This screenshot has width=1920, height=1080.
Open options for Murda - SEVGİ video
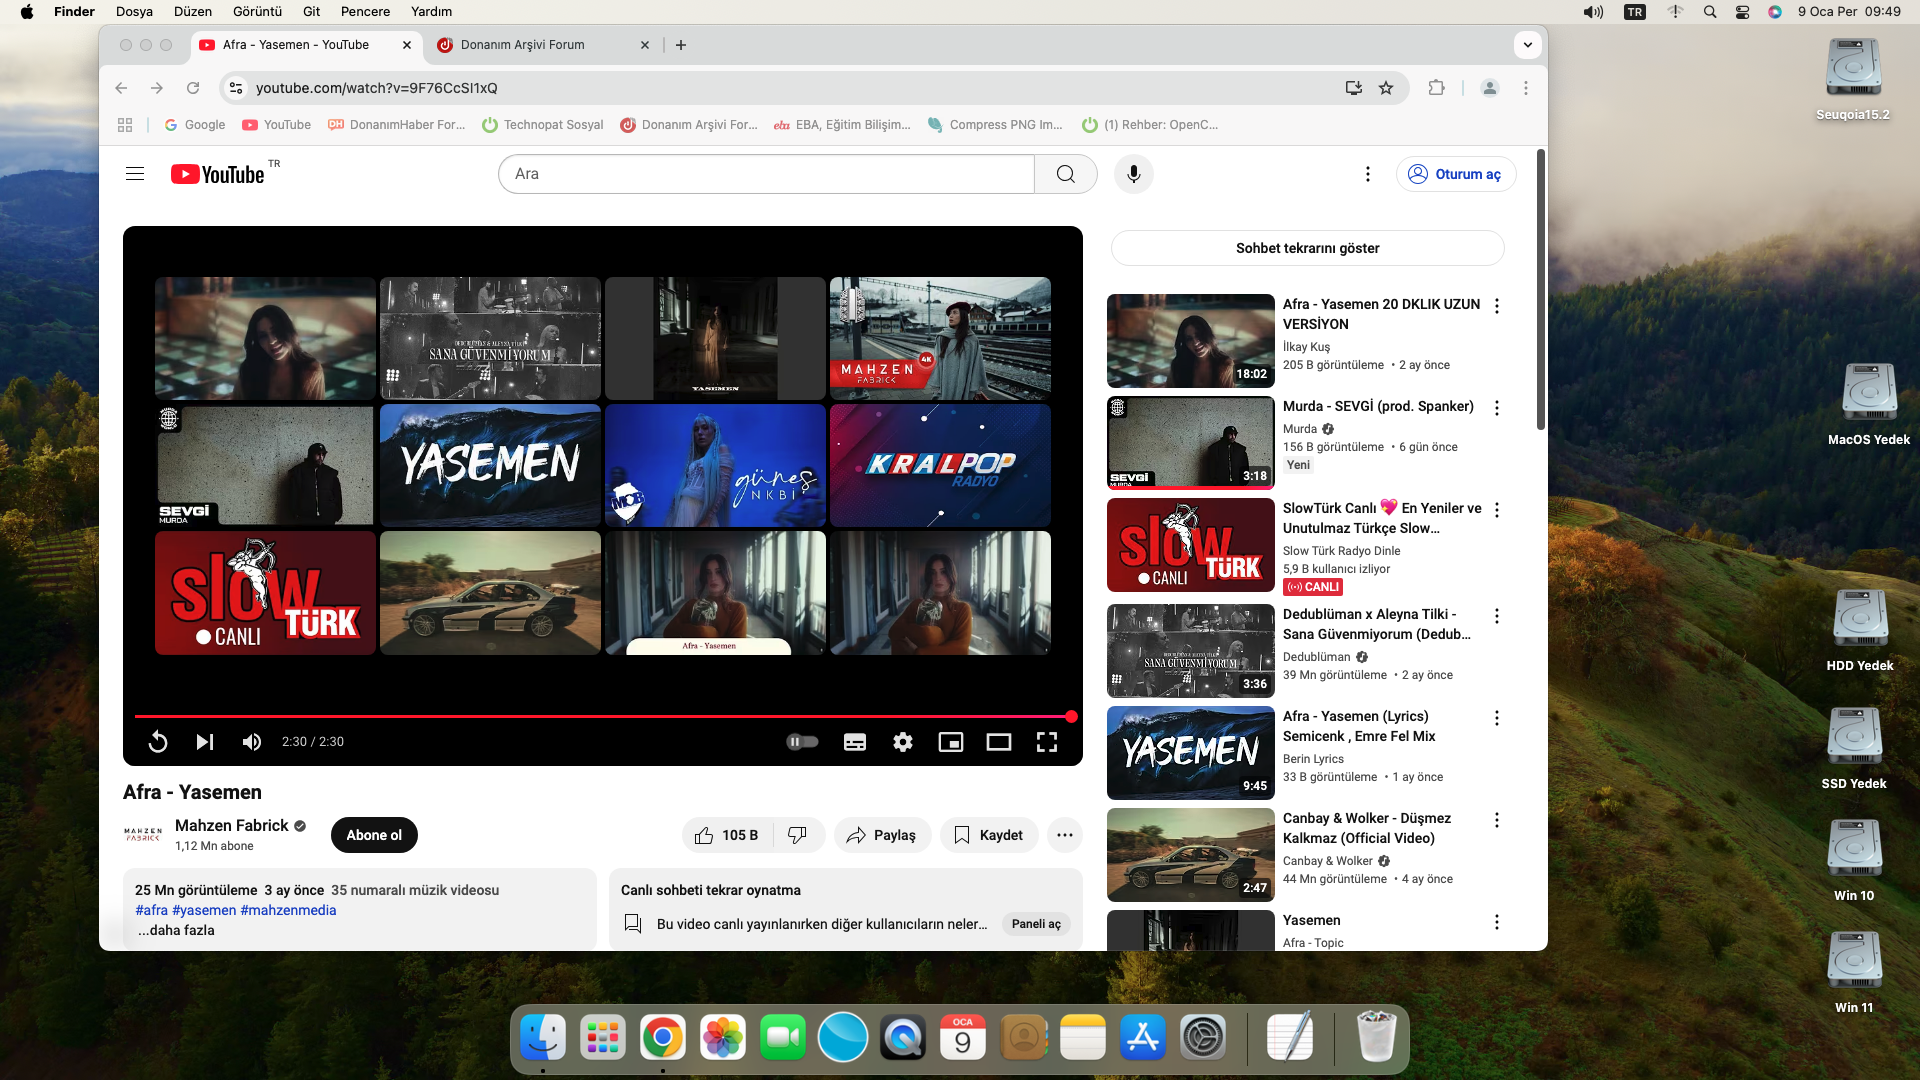point(1496,408)
